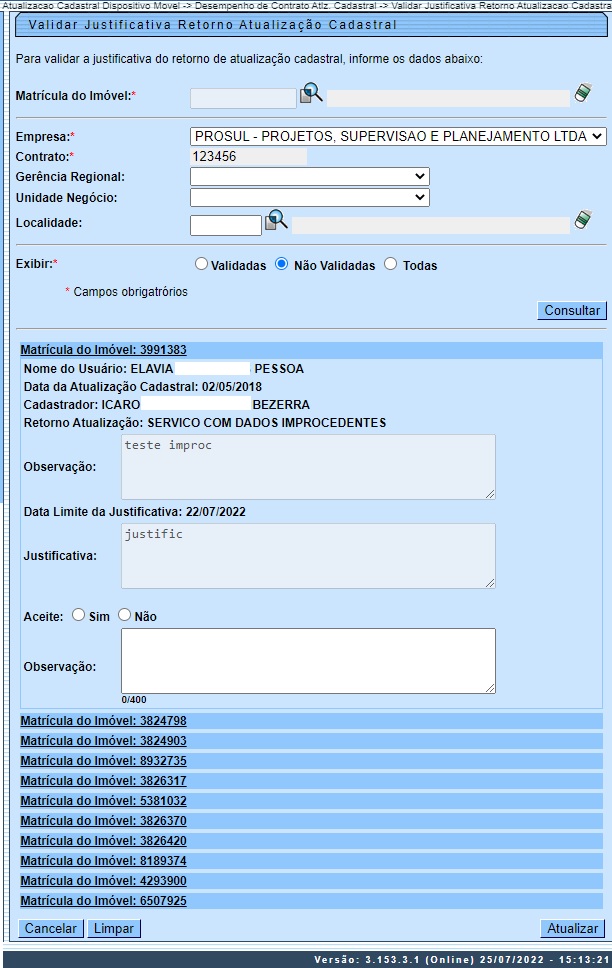Collapse the Matrícula do Imóvel: 3991383 section
This screenshot has width=612, height=968.
(103, 351)
